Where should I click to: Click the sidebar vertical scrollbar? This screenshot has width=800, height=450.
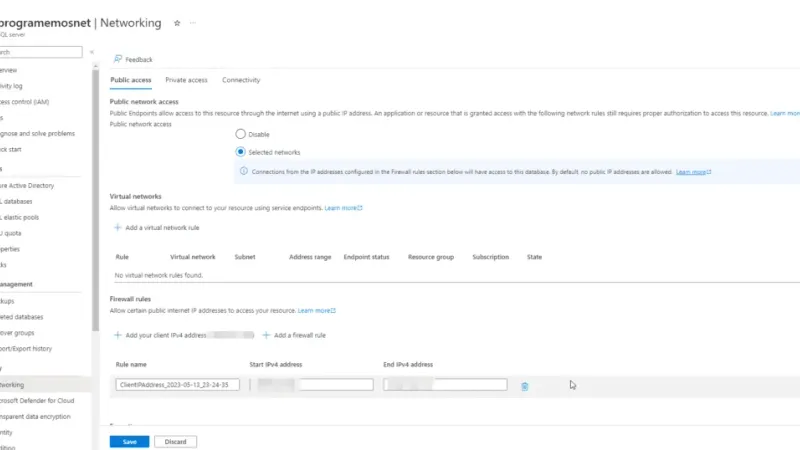tap(95, 200)
